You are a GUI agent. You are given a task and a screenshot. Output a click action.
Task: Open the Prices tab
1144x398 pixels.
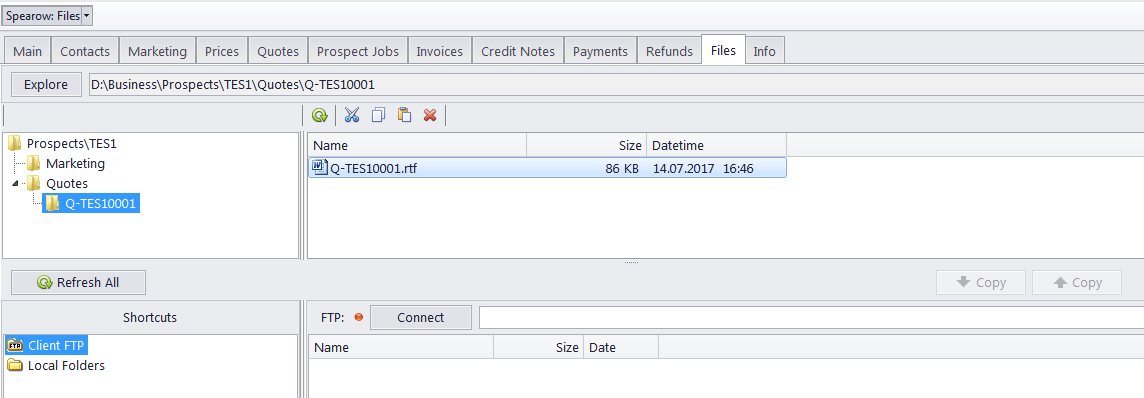coord(222,51)
